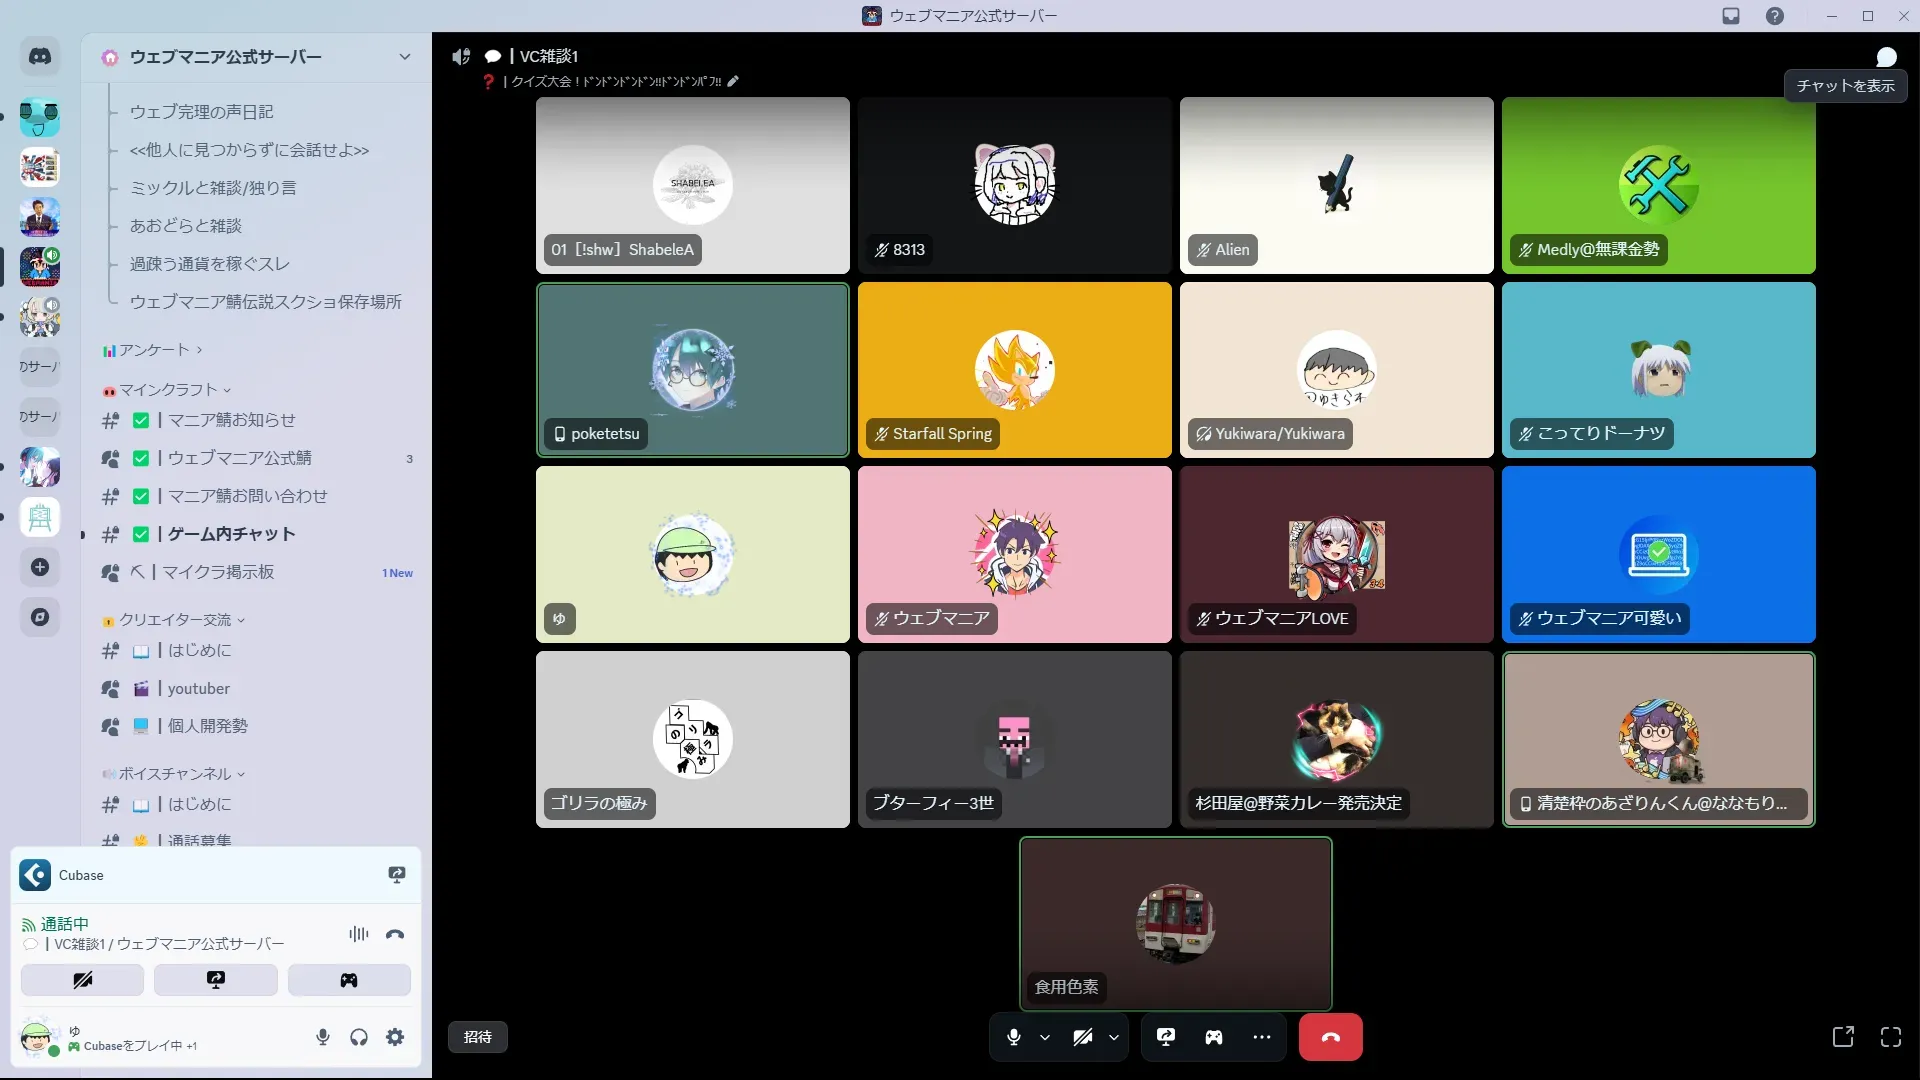Start screen share from bottom call bar
The width and height of the screenshot is (1920, 1080).
[1166, 1037]
